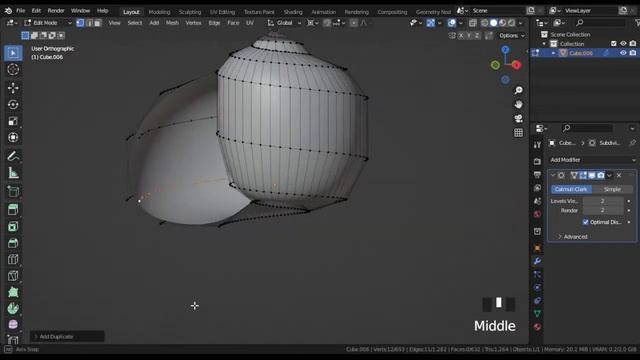This screenshot has width=640, height=360.
Task: Select Catmull-Clark subdivision type
Action: coord(571,189)
